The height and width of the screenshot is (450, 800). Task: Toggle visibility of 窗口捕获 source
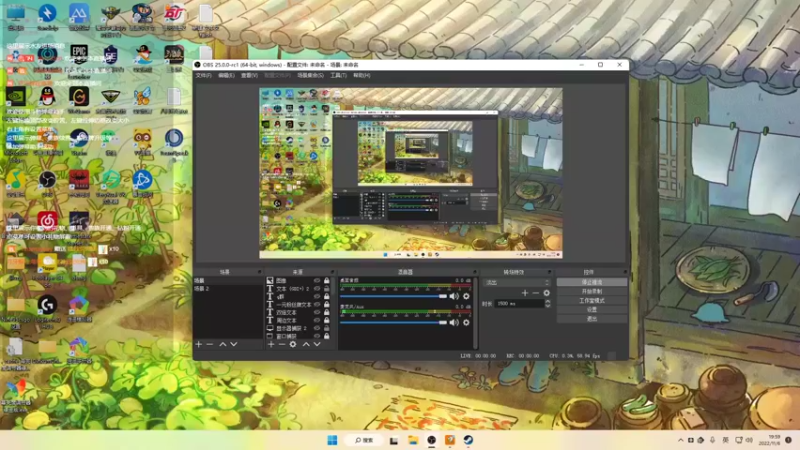pyautogui.click(x=317, y=336)
